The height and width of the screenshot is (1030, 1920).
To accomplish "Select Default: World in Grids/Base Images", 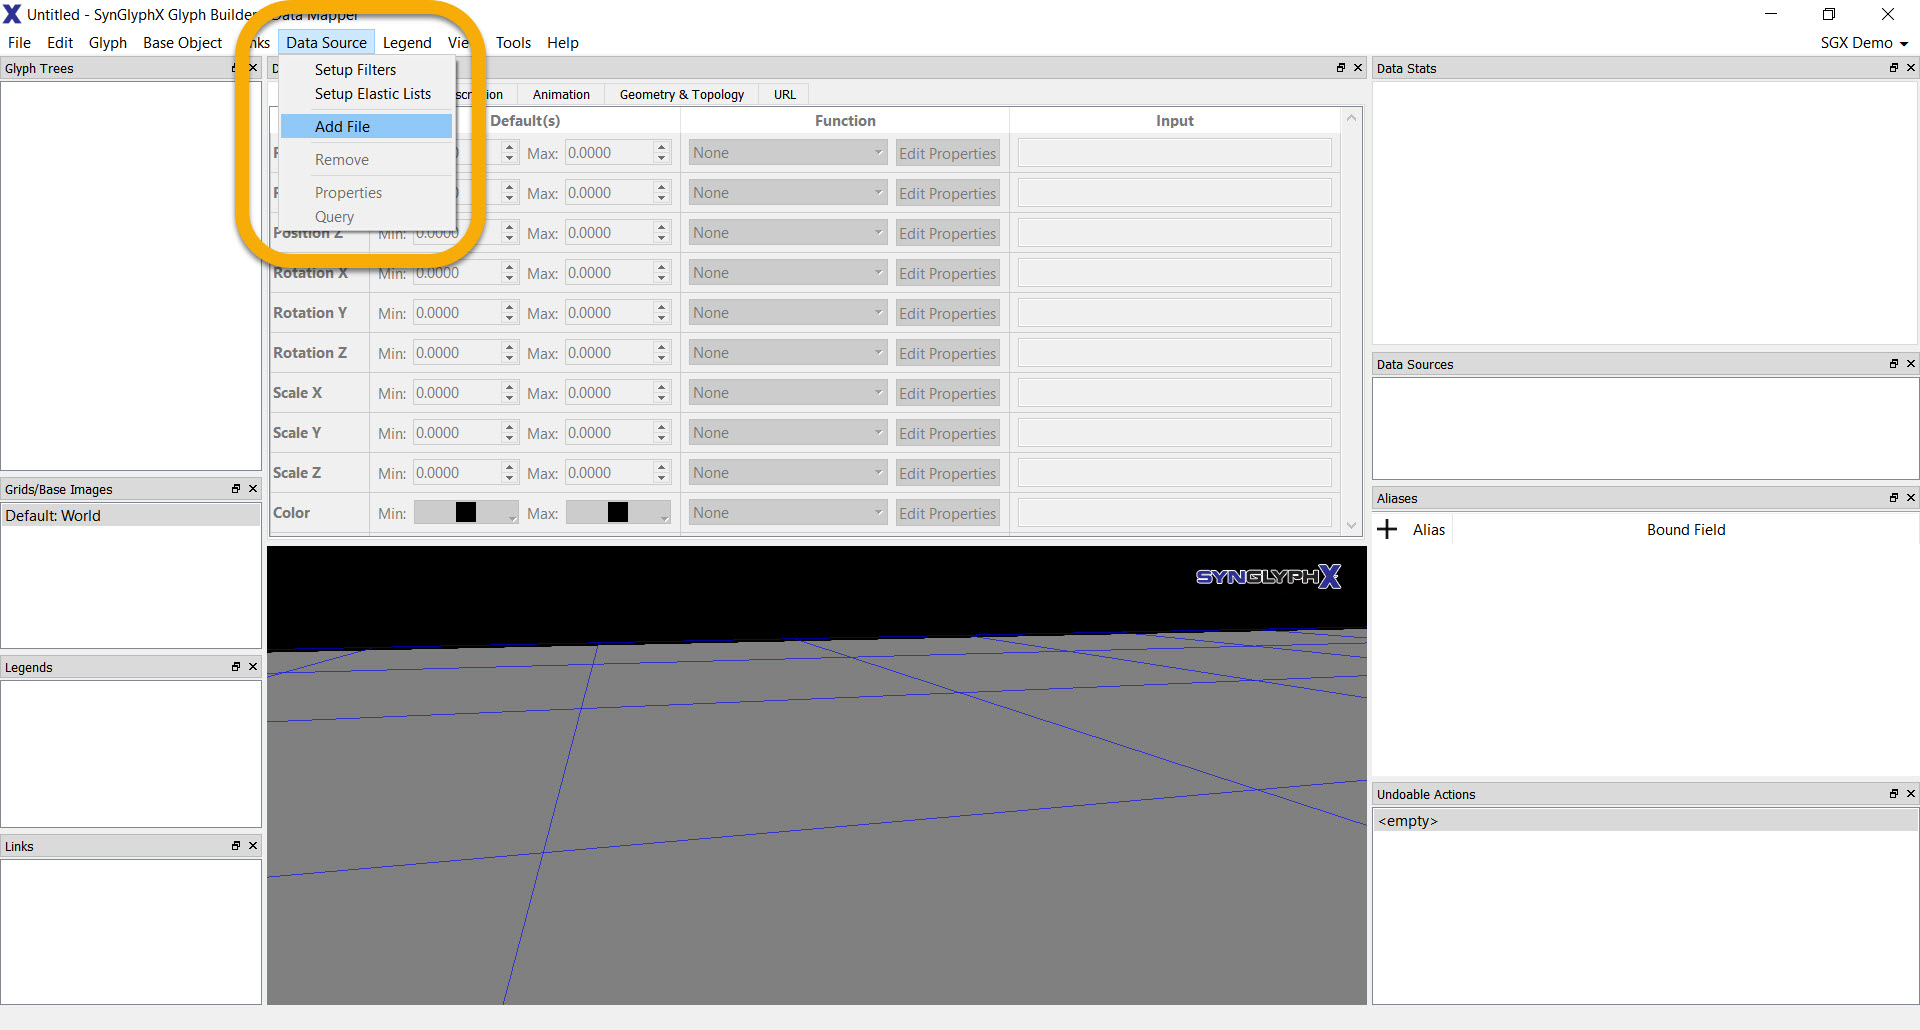I will coord(131,515).
